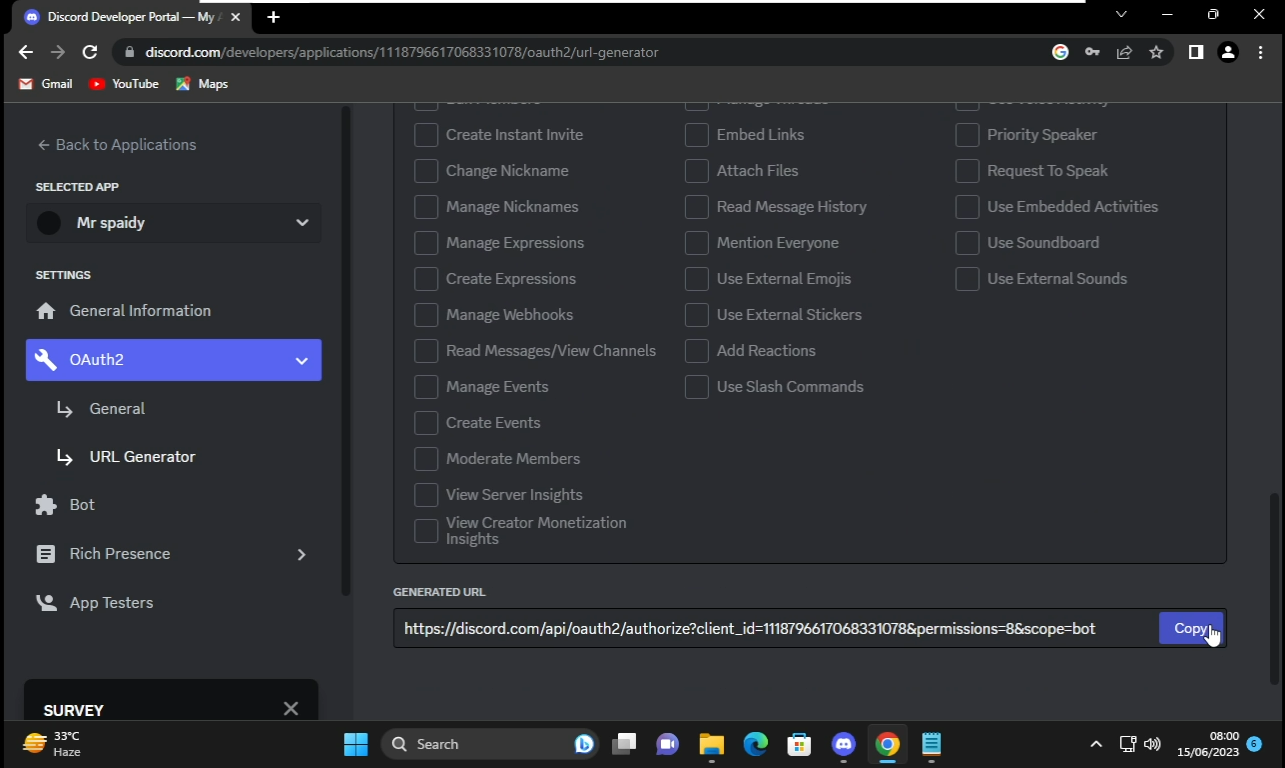This screenshot has height=768, width=1285.
Task: Copy the generated OAuth2 URL
Action: pos(1191,628)
